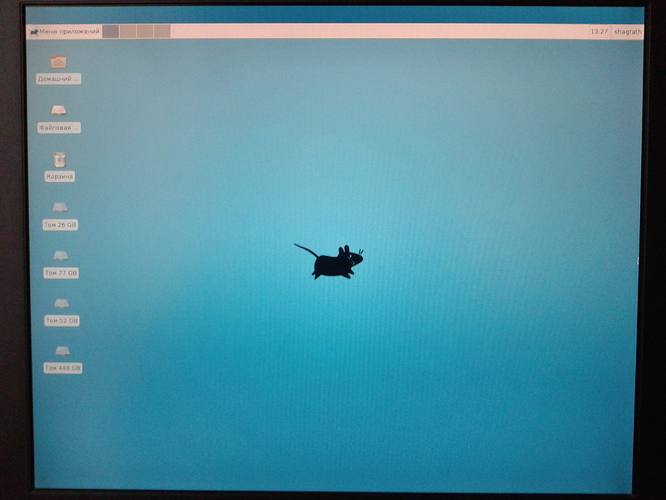Switch to the second workspace in pager
Image resolution: width=666 pixels, height=500 pixels.
click(x=128, y=31)
